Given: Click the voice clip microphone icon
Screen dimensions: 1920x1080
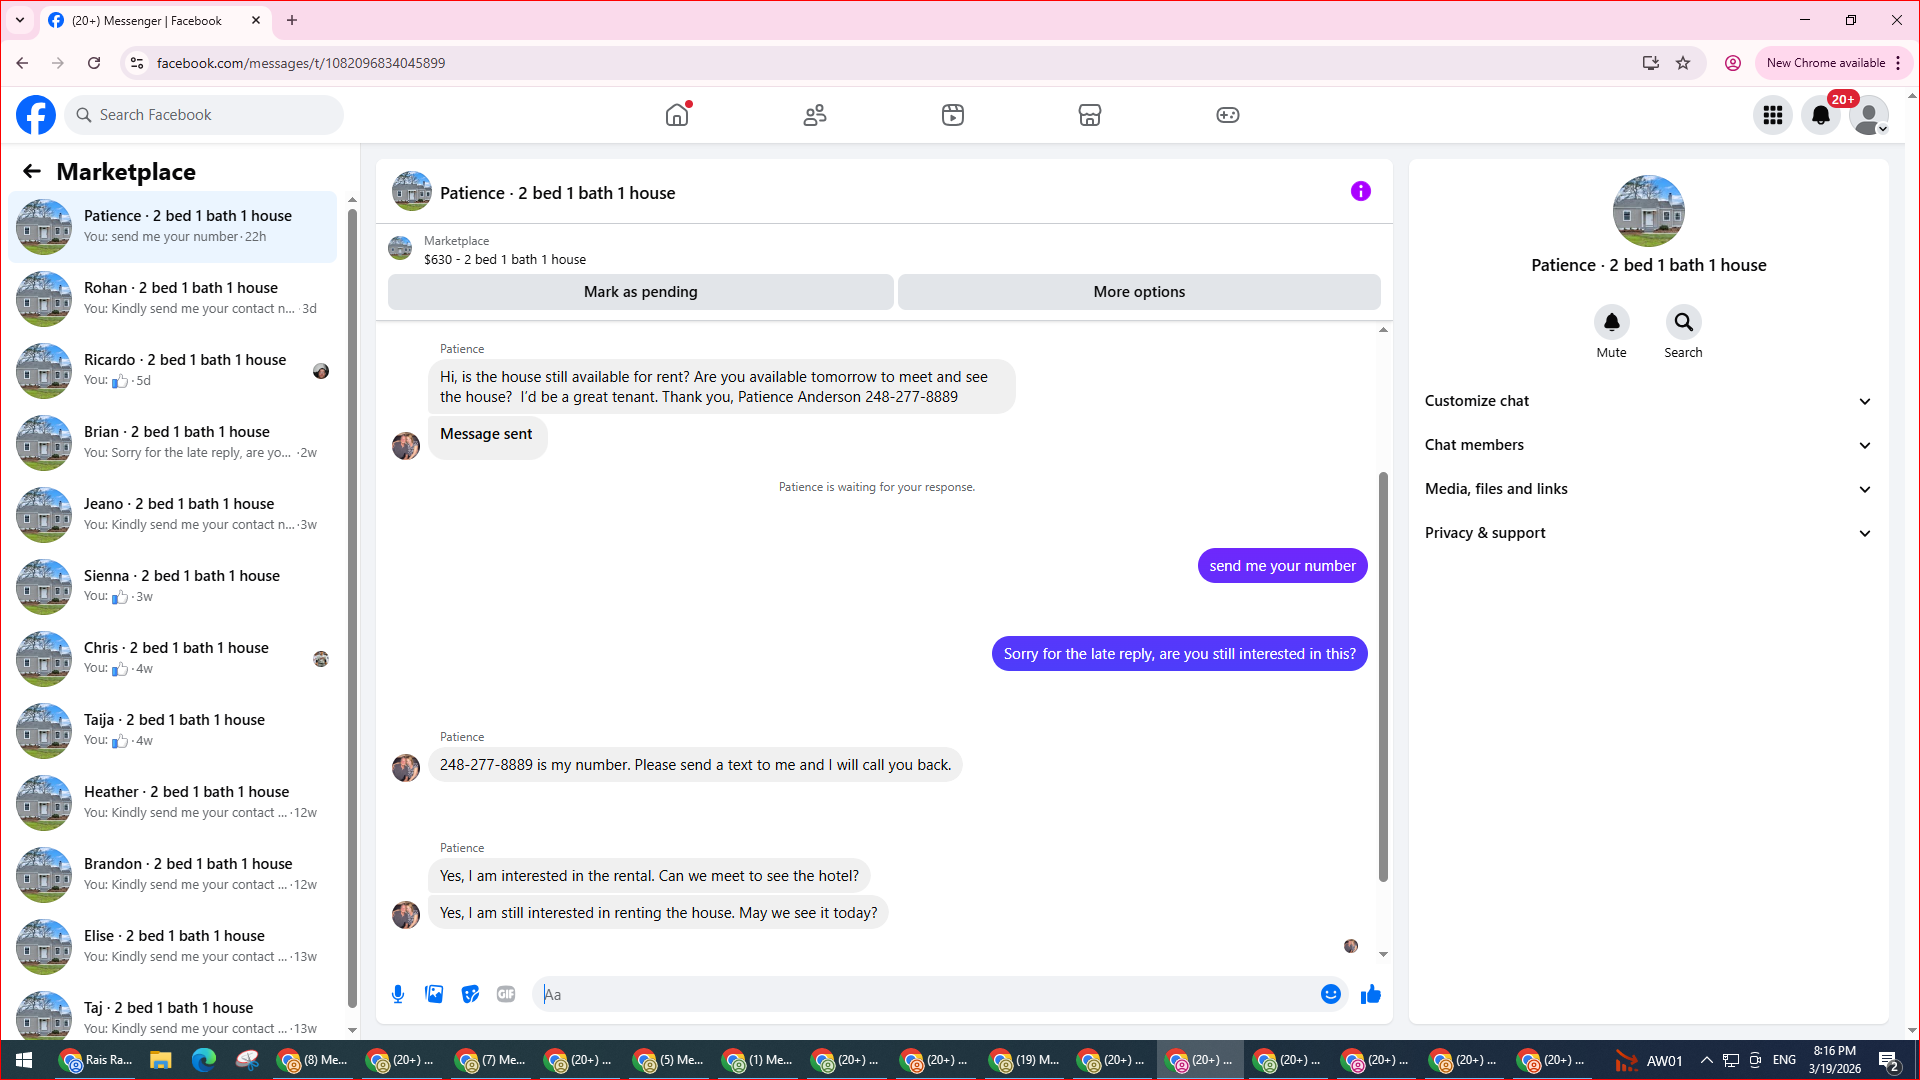Looking at the screenshot, I should [x=398, y=994].
